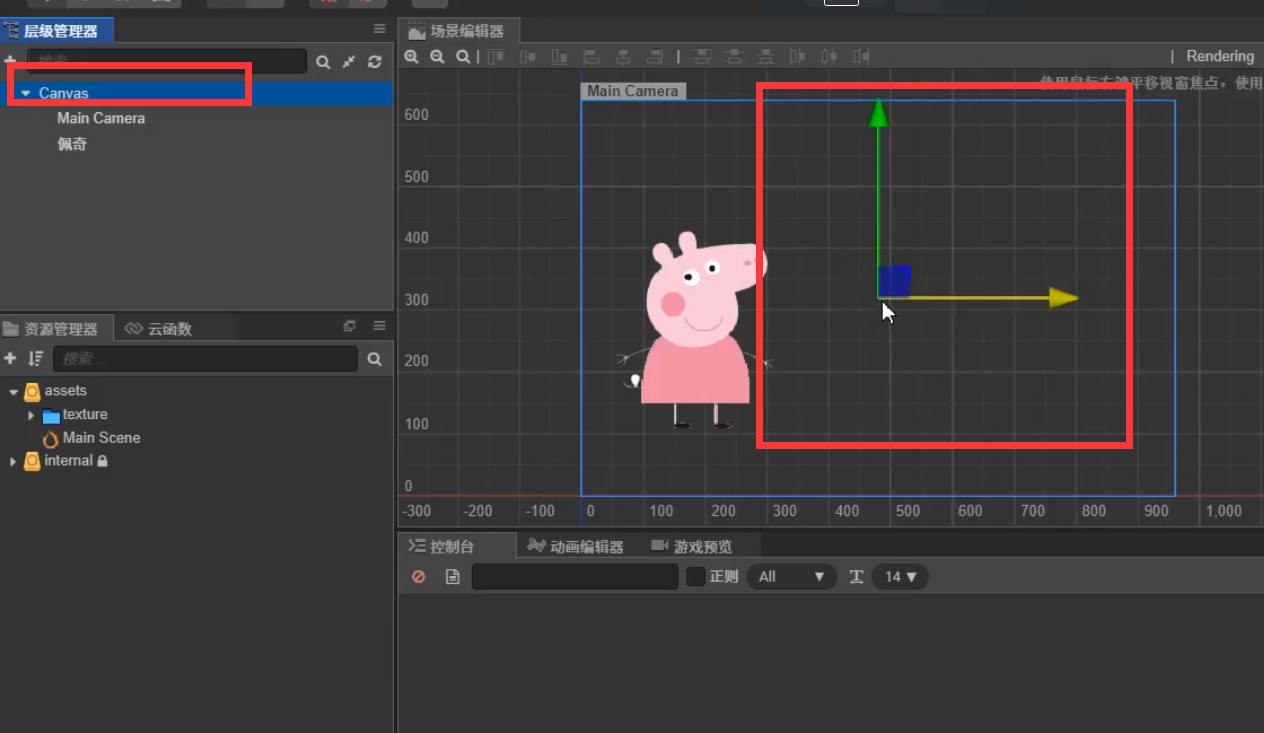The width and height of the screenshot is (1264, 733).
Task: Select Main Camera node in hierarchy
Action: pyautogui.click(x=101, y=118)
